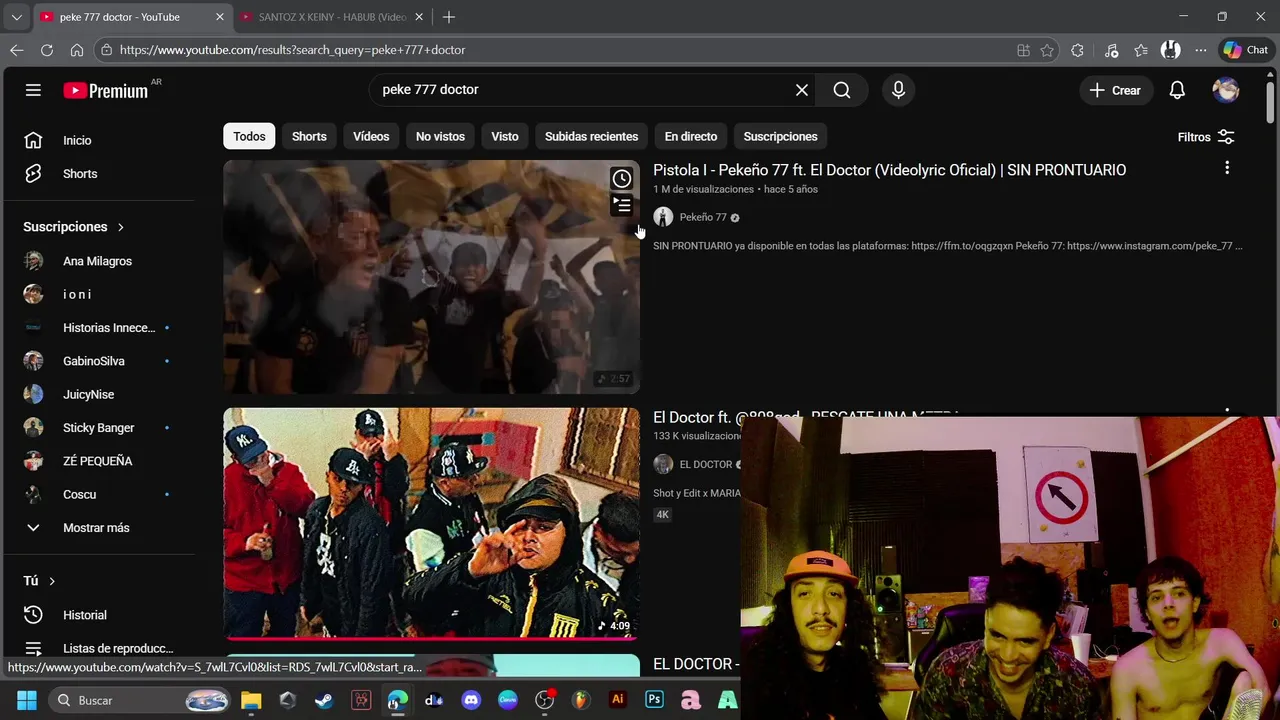Open the Pekeño 77 channel link
This screenshot has height=720, width=1280.
[x=703, y=217]
